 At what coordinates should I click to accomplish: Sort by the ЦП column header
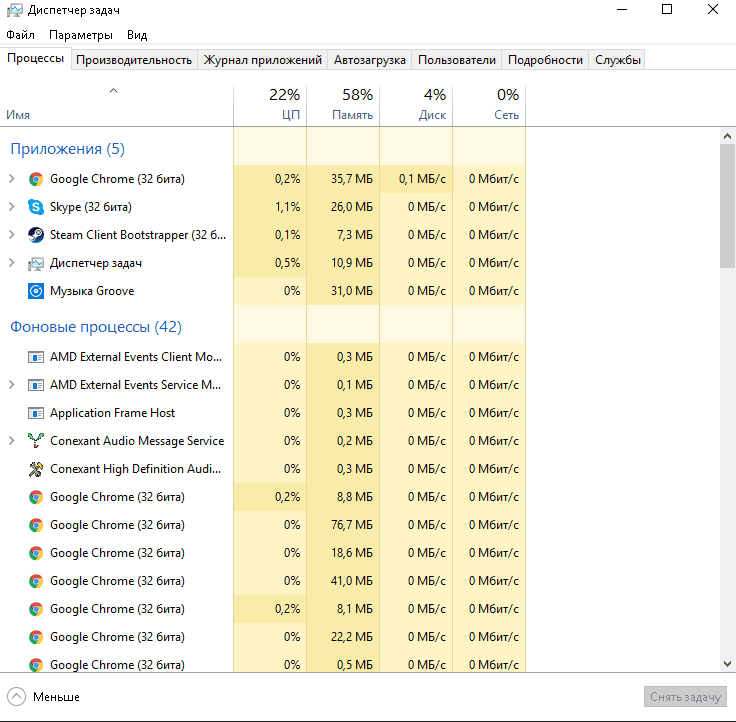(x=270, y=105)
